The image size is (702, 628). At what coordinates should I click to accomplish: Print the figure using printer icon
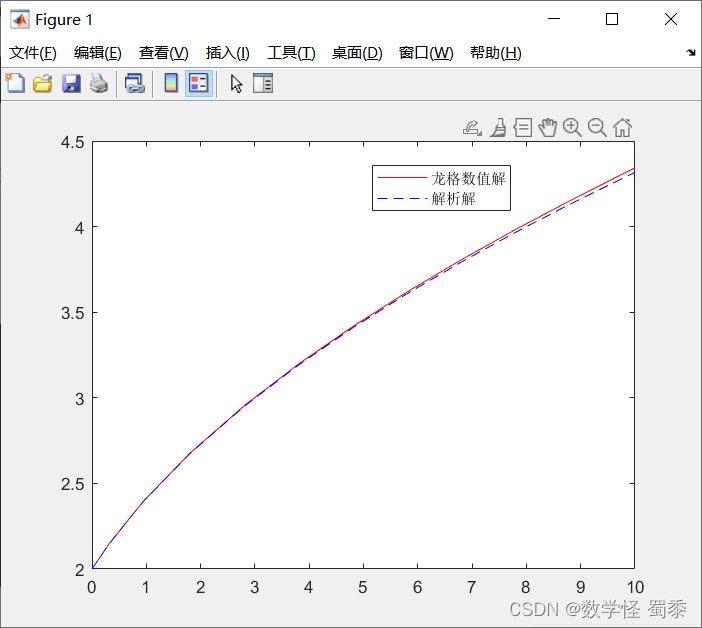pyautogui.click(x=99, y=84)
